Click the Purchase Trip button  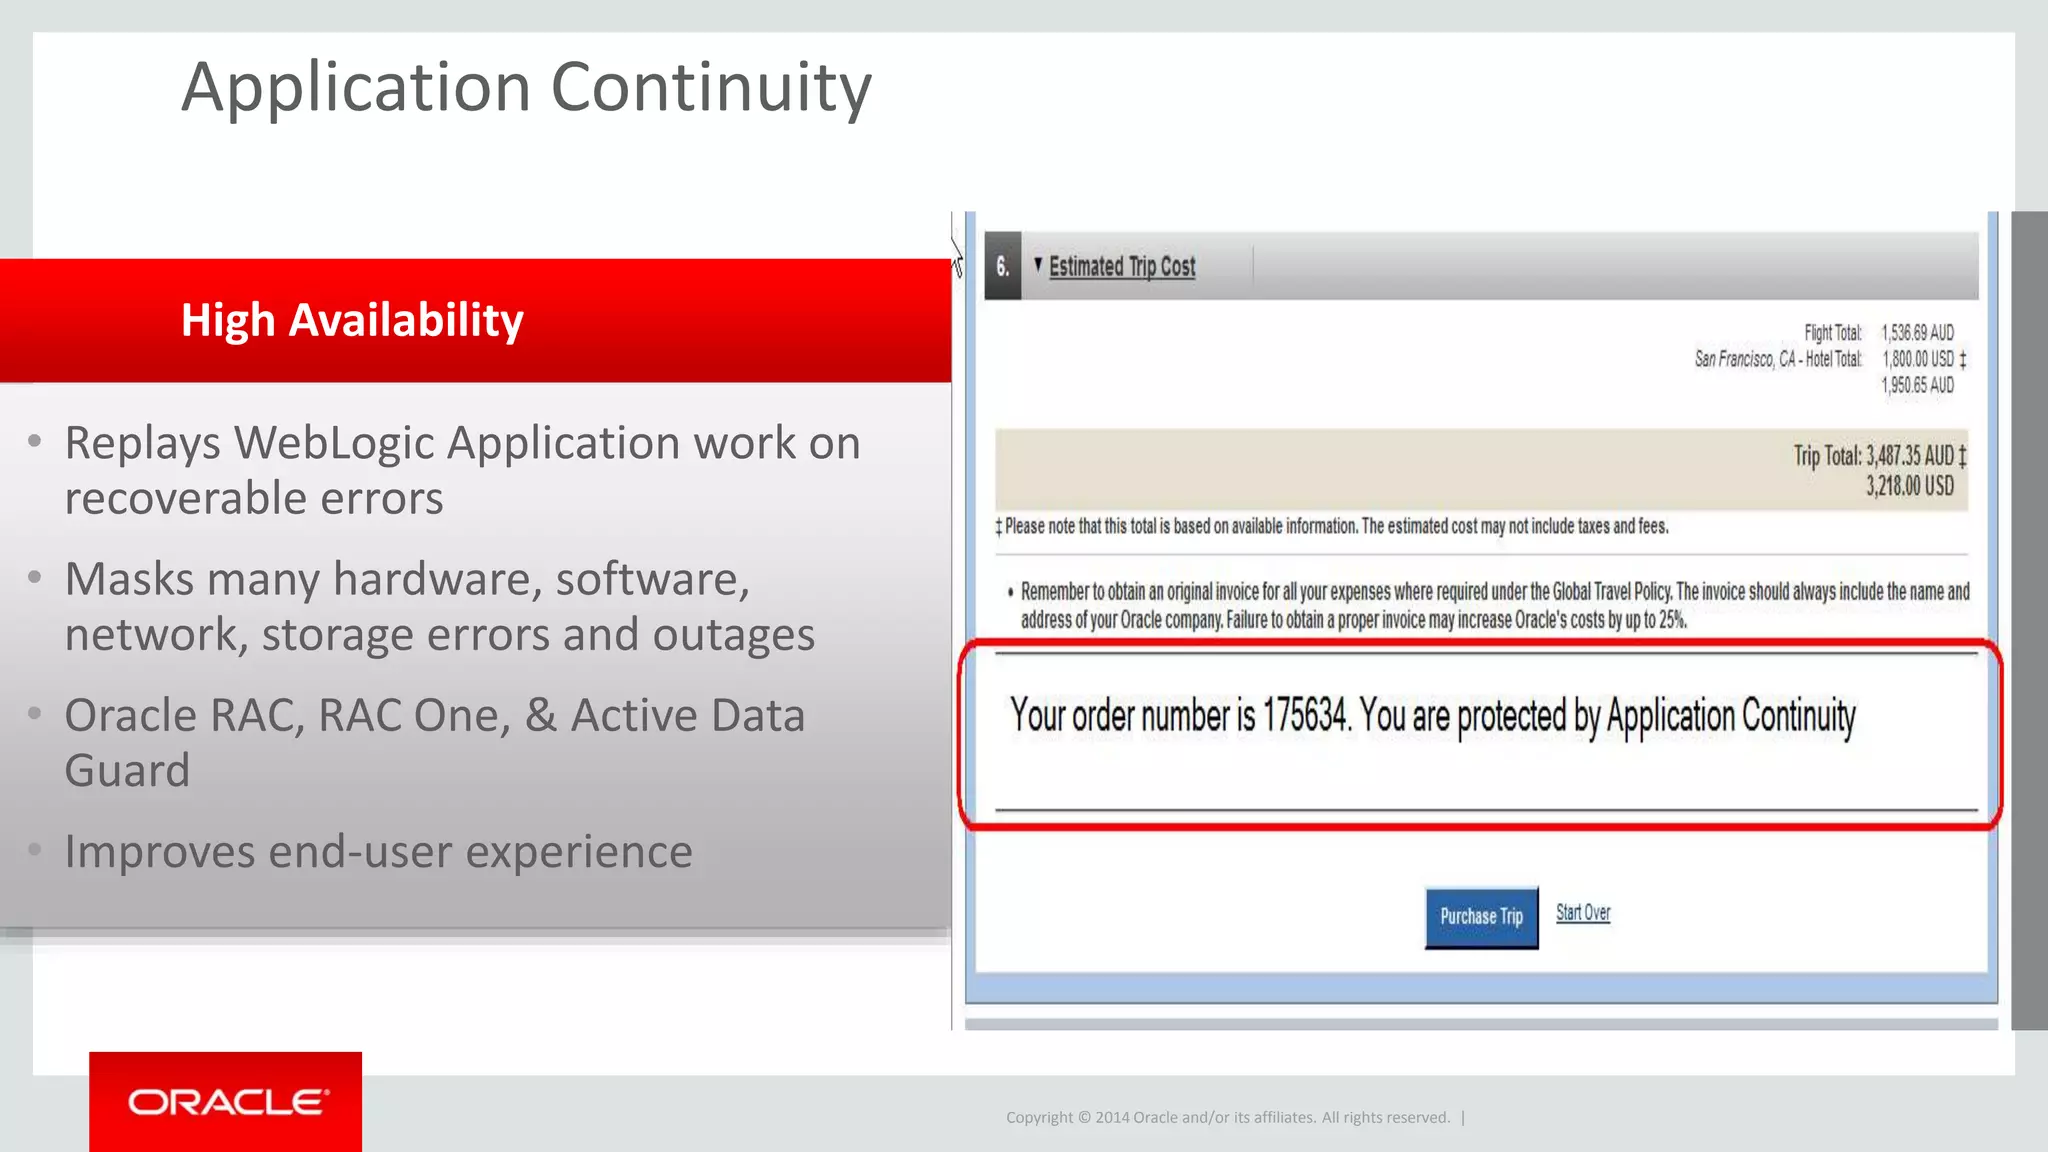(1481, 917)
